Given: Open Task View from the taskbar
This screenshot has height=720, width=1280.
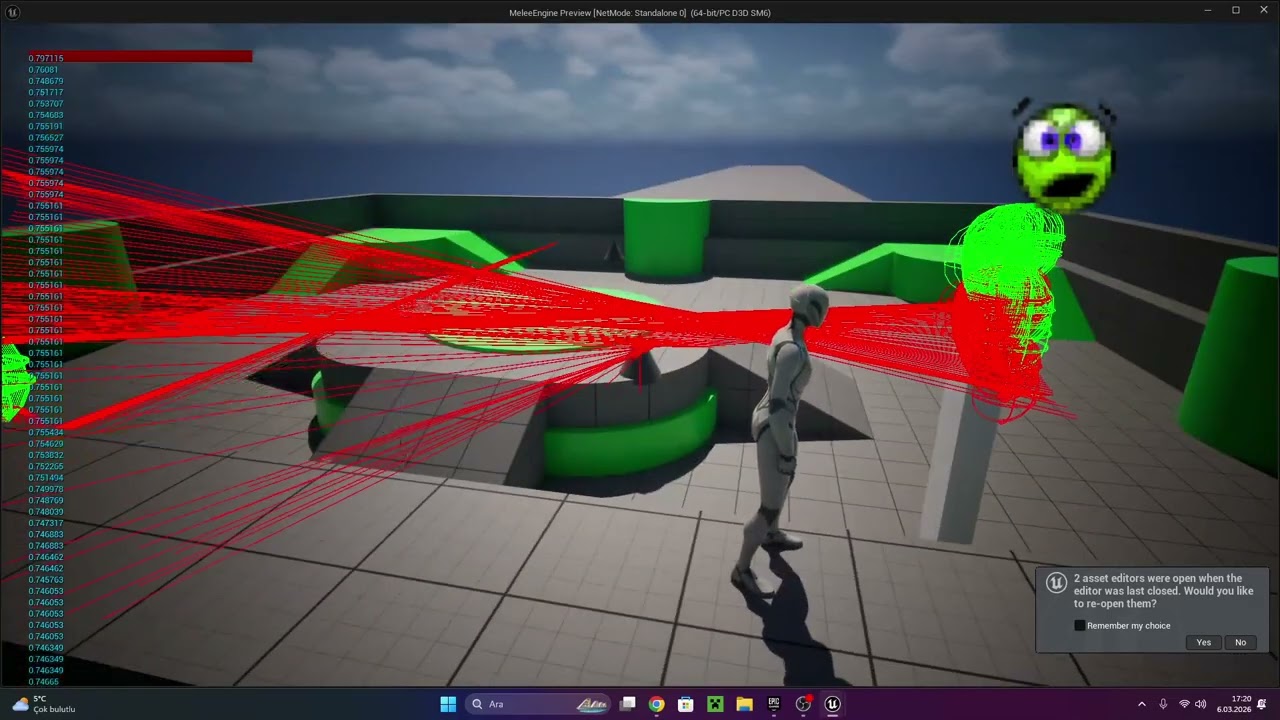Looking at the screenshot, I should tap(628, 704).
